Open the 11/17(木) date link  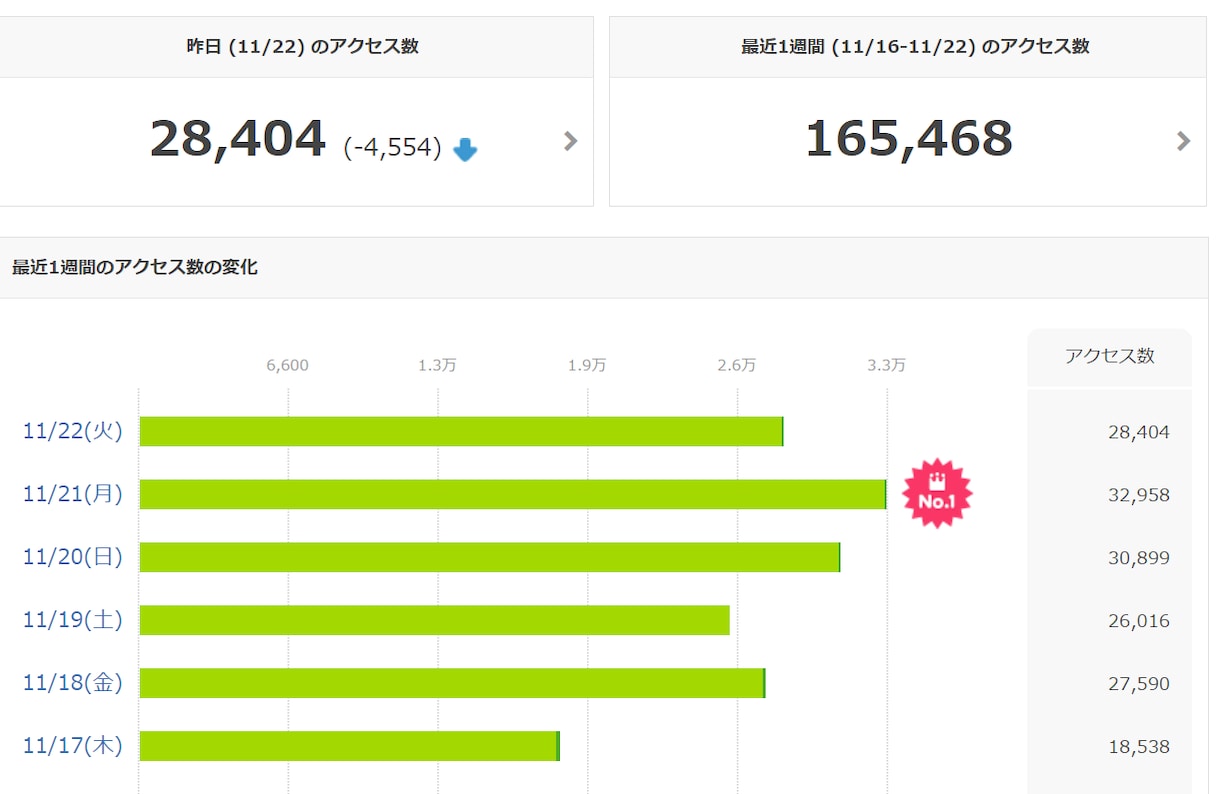pos(73,746)
